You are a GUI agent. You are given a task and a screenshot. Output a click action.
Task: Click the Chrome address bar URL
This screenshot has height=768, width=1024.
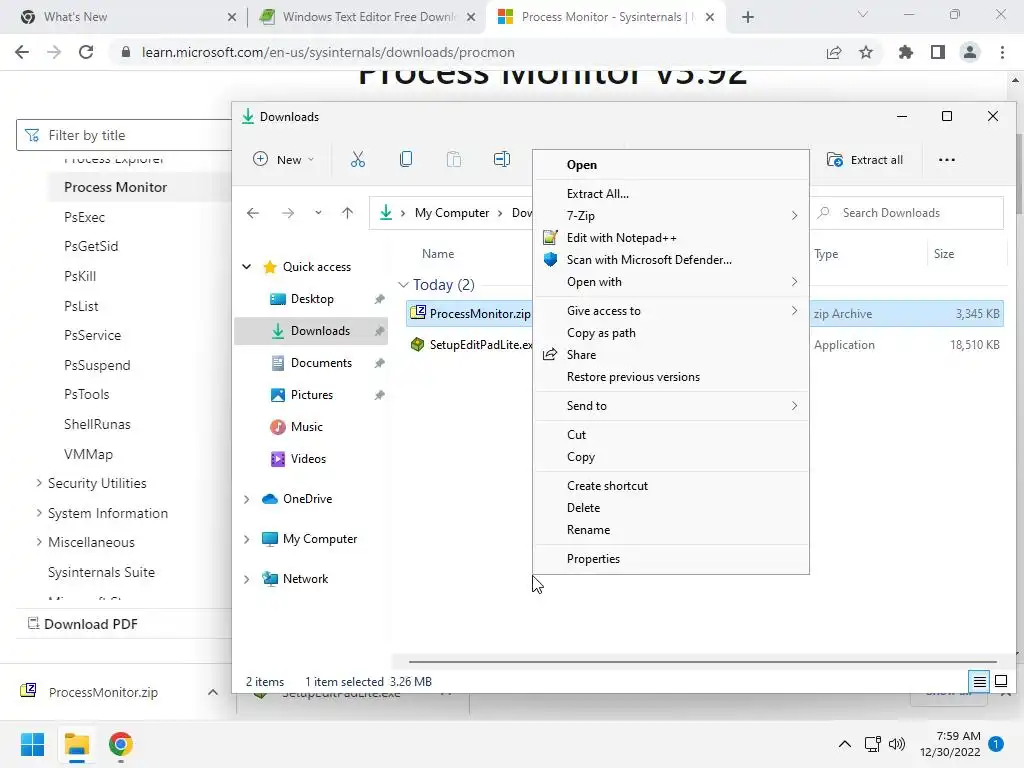(328, 52)
